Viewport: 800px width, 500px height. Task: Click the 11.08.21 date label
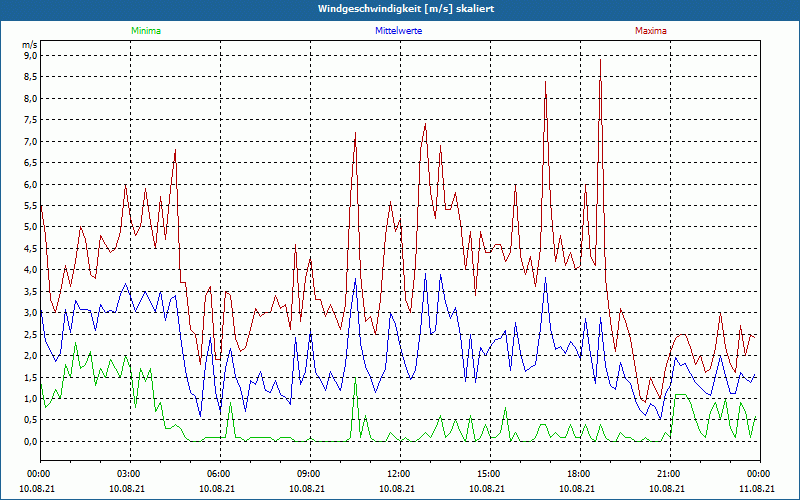757,488
